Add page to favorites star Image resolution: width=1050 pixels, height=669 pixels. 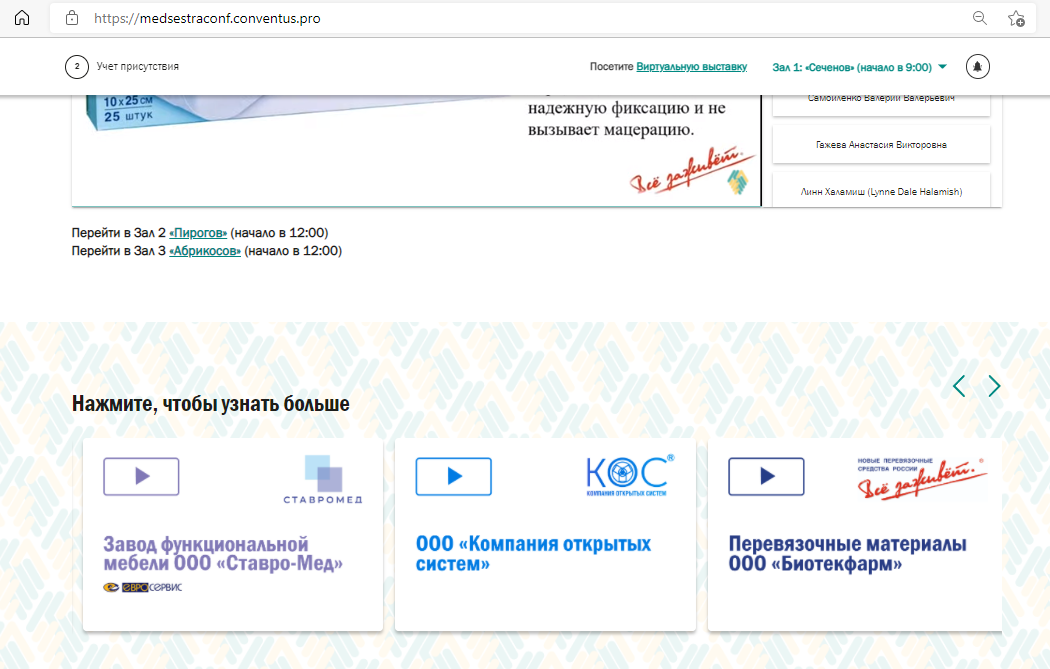point(1016,18)
